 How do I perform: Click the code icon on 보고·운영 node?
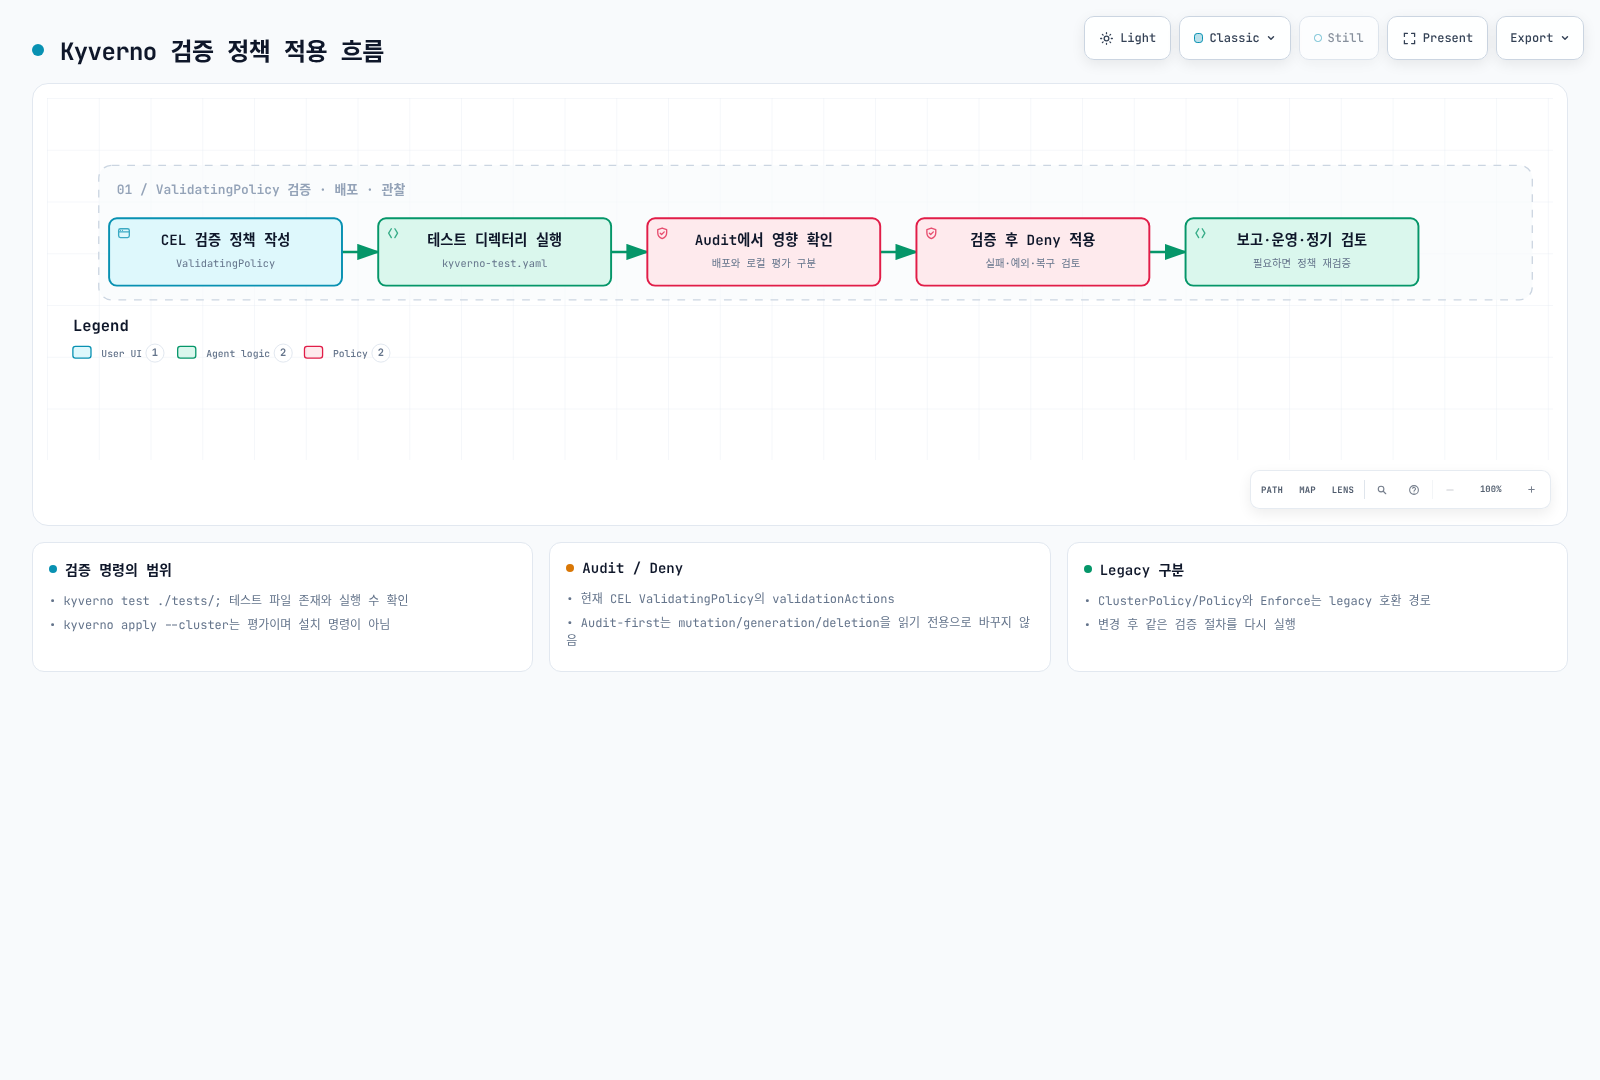point(1200,233)
